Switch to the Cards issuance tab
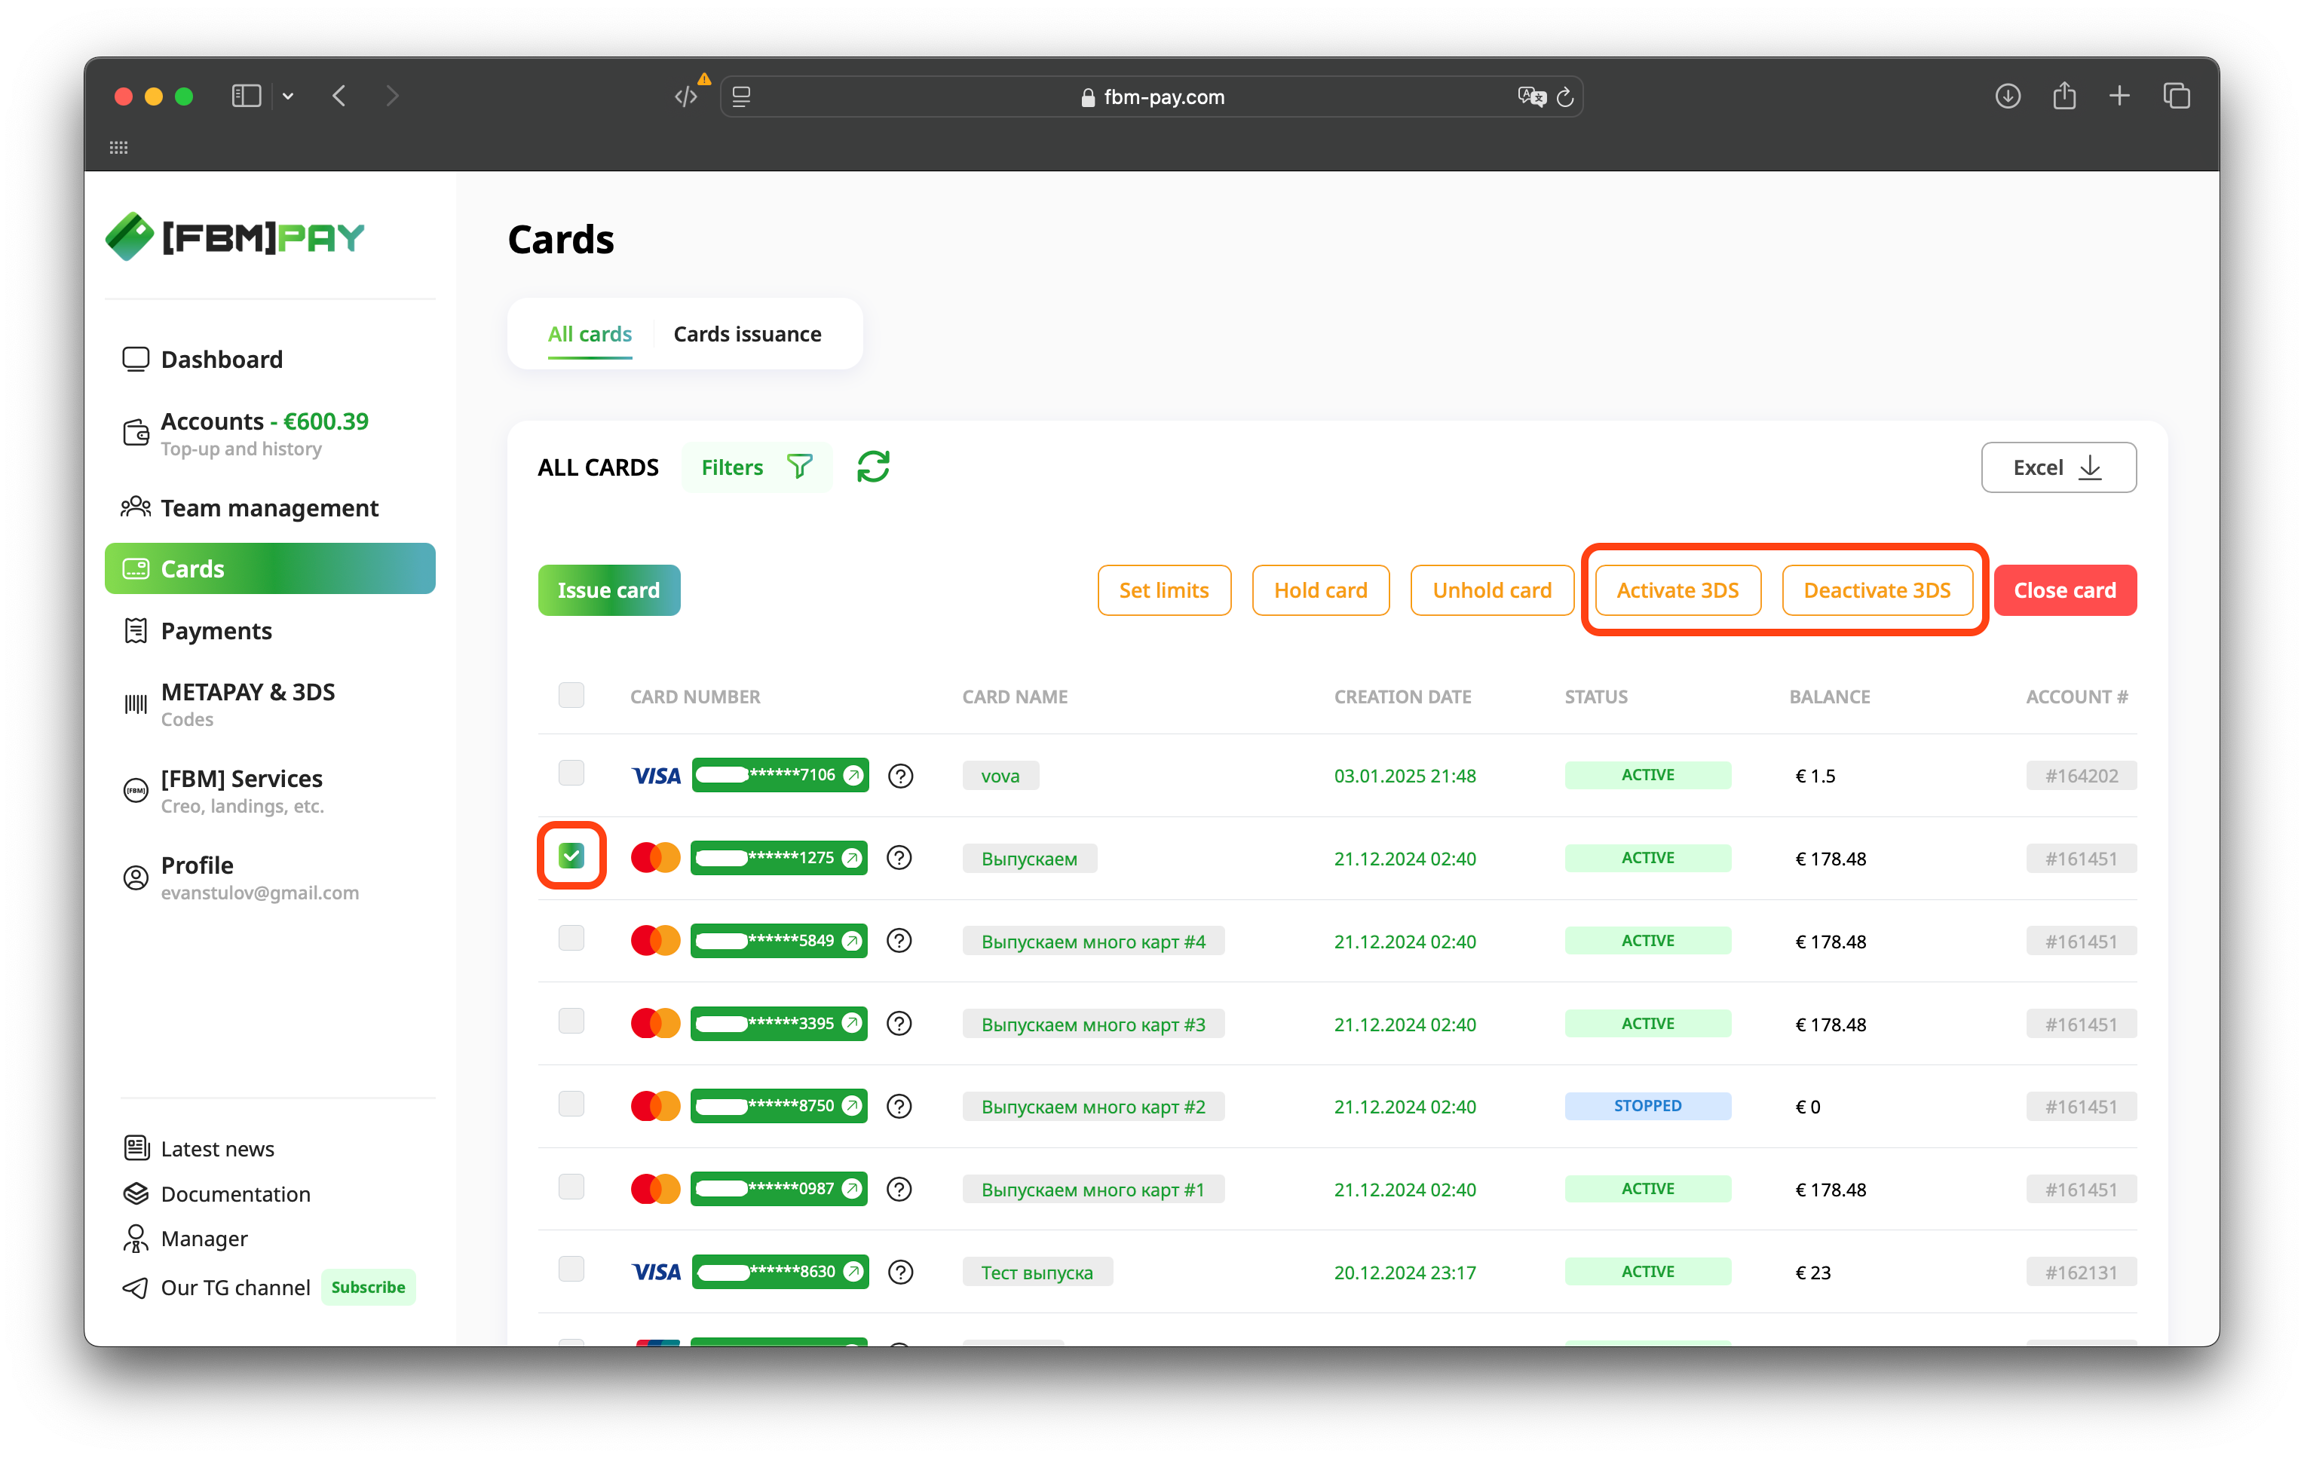The image size is (2304, 1458). [747, 334]
